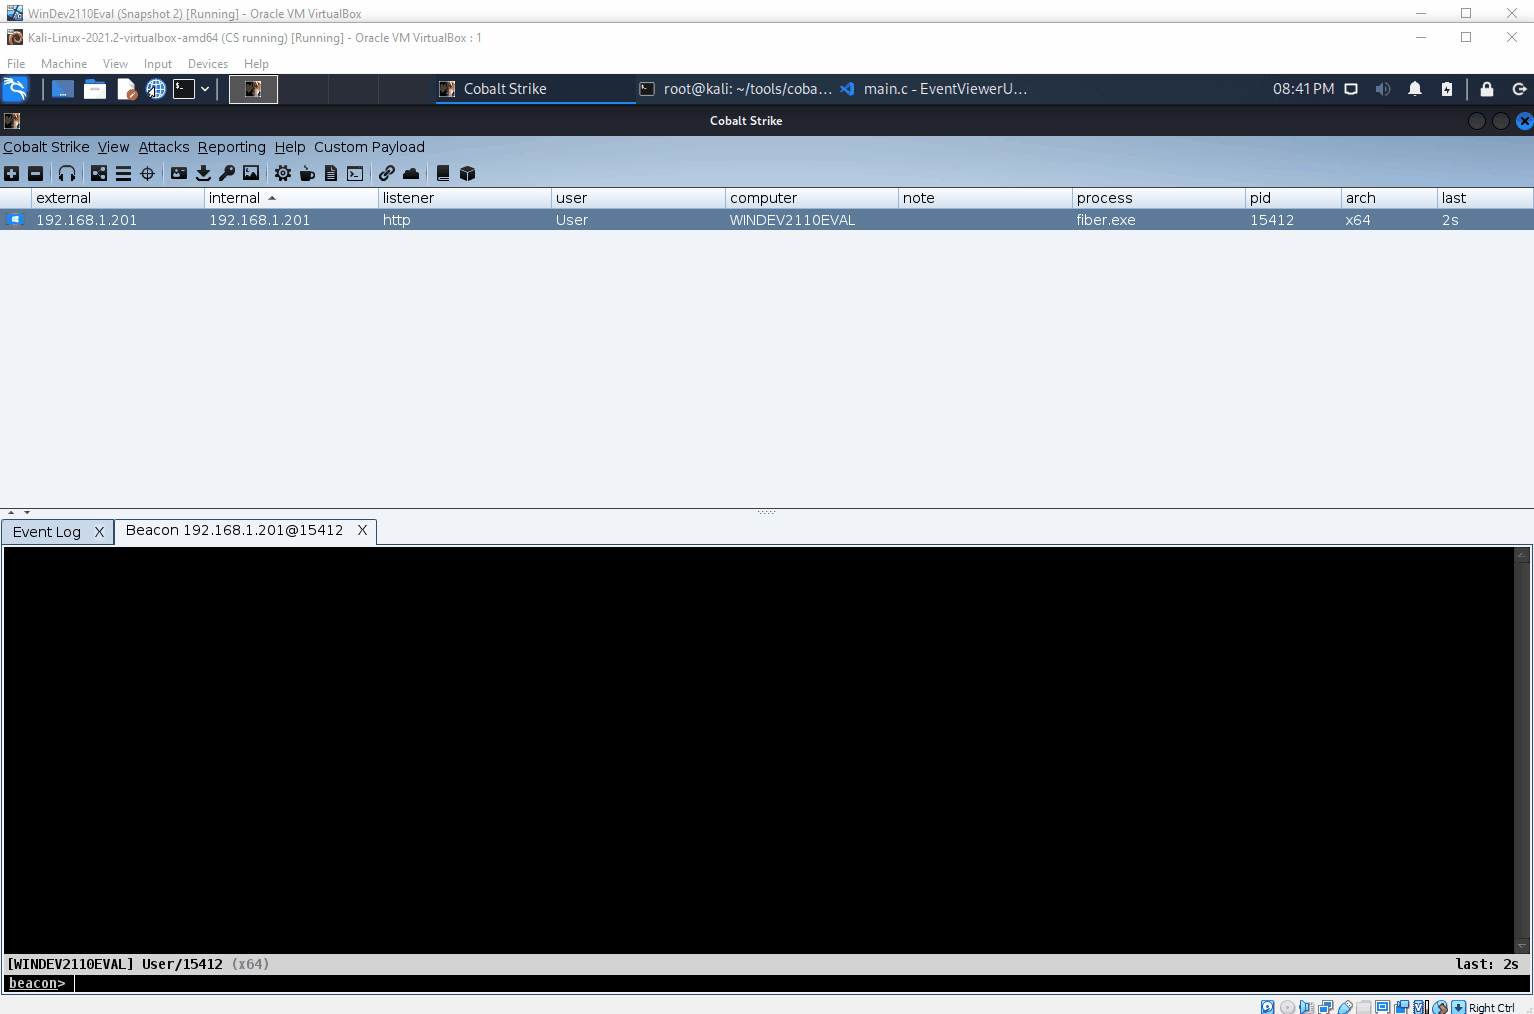Screen dimensions: 1534x1014
Task: Click the display icon next to the clock
Action: pos(1351,89)
